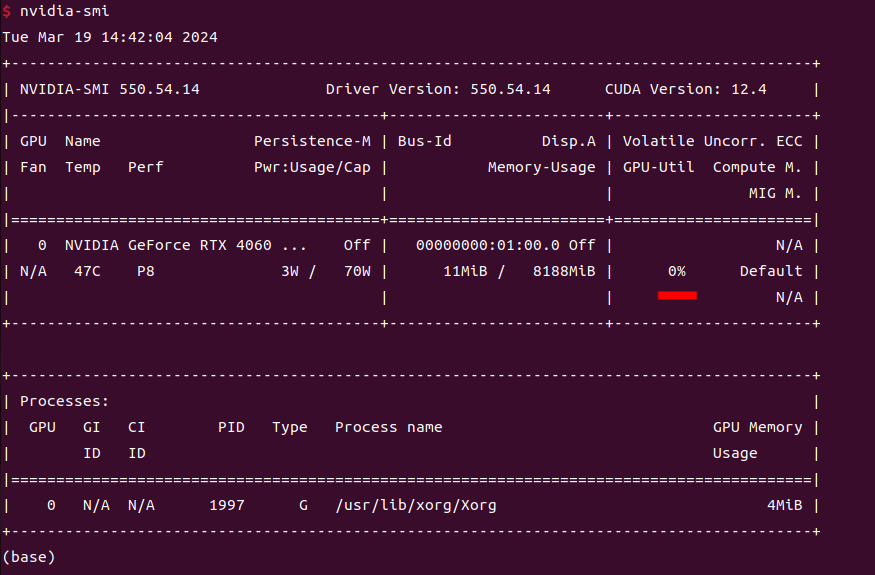Select the (base) conda prompt

click(29, 557)
